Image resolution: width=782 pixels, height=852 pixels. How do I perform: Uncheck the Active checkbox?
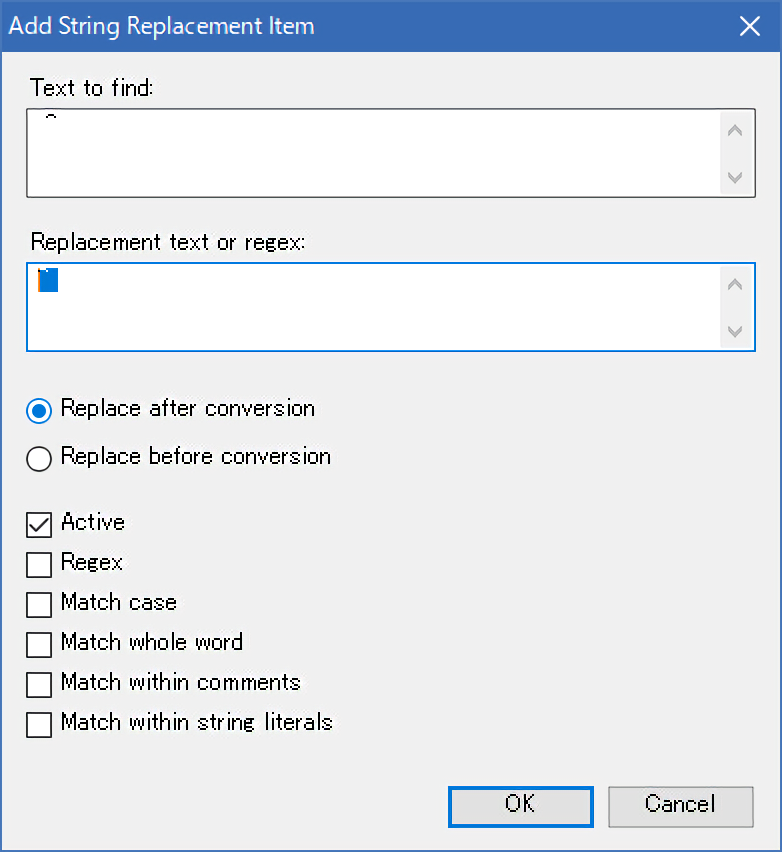pyautogui.click(x=40, y=524)
